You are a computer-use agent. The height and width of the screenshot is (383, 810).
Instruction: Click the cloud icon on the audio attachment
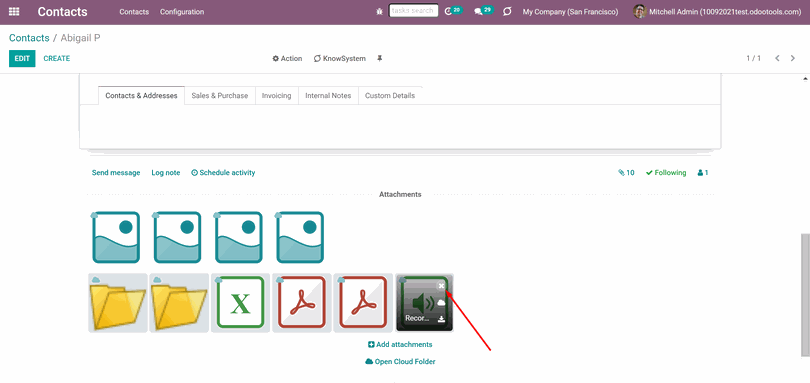coord(441,302)
